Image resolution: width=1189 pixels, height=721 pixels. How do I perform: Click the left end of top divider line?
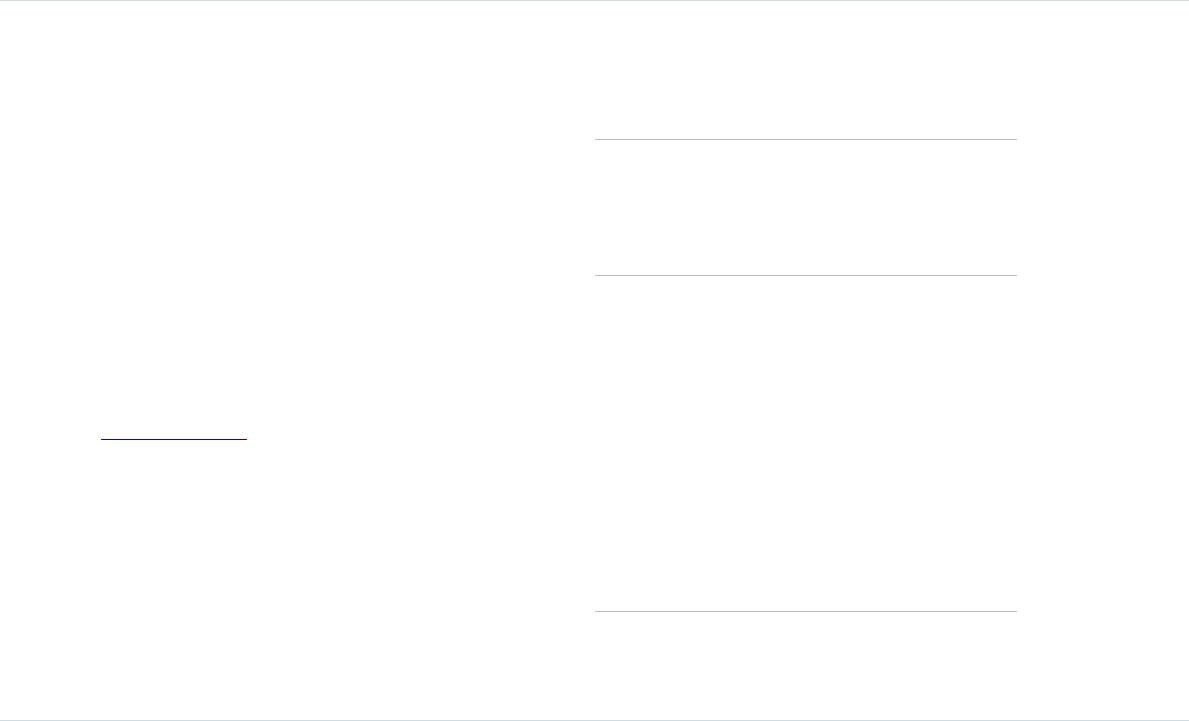tap(597, 139)
